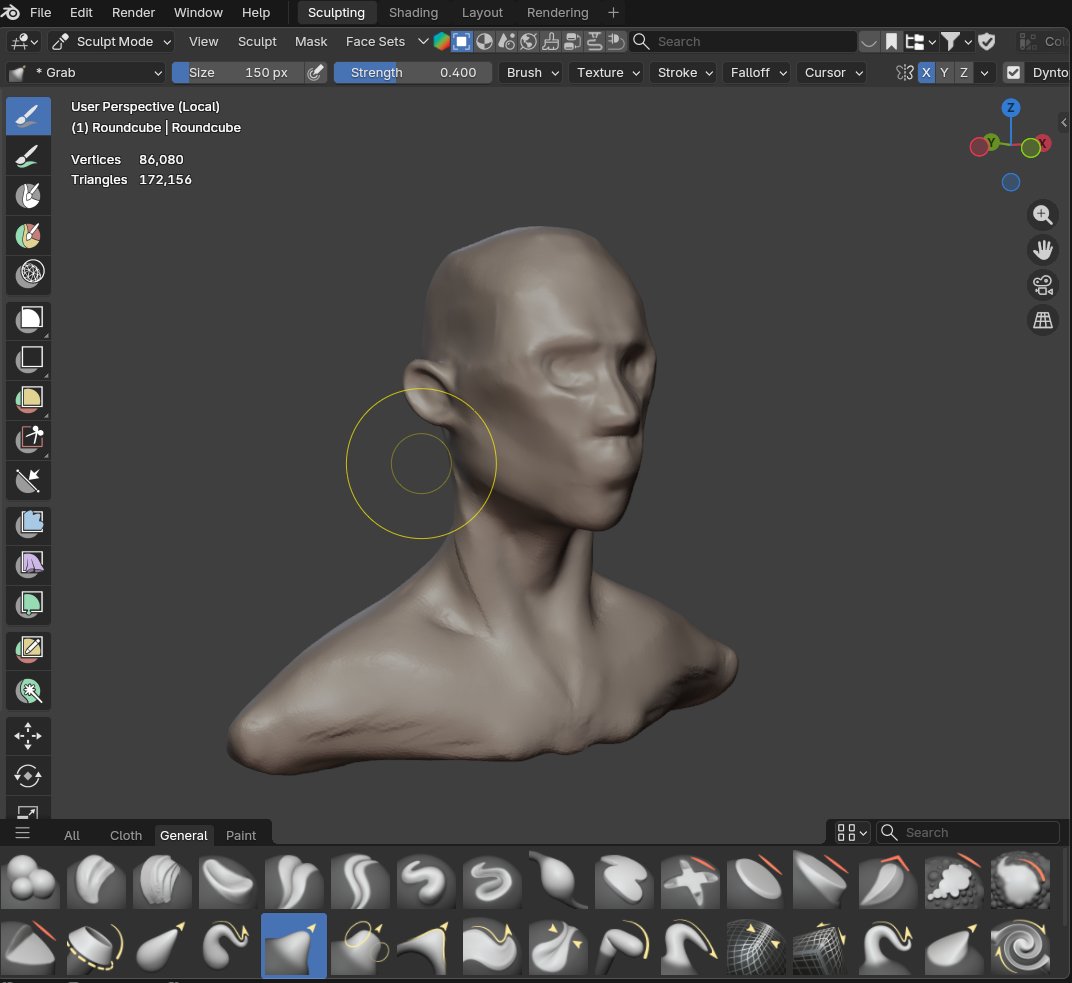Toggle X axis symmetry
This screenshot has width=1072, height=983.
pyautogui.click(x=926, y=72)
